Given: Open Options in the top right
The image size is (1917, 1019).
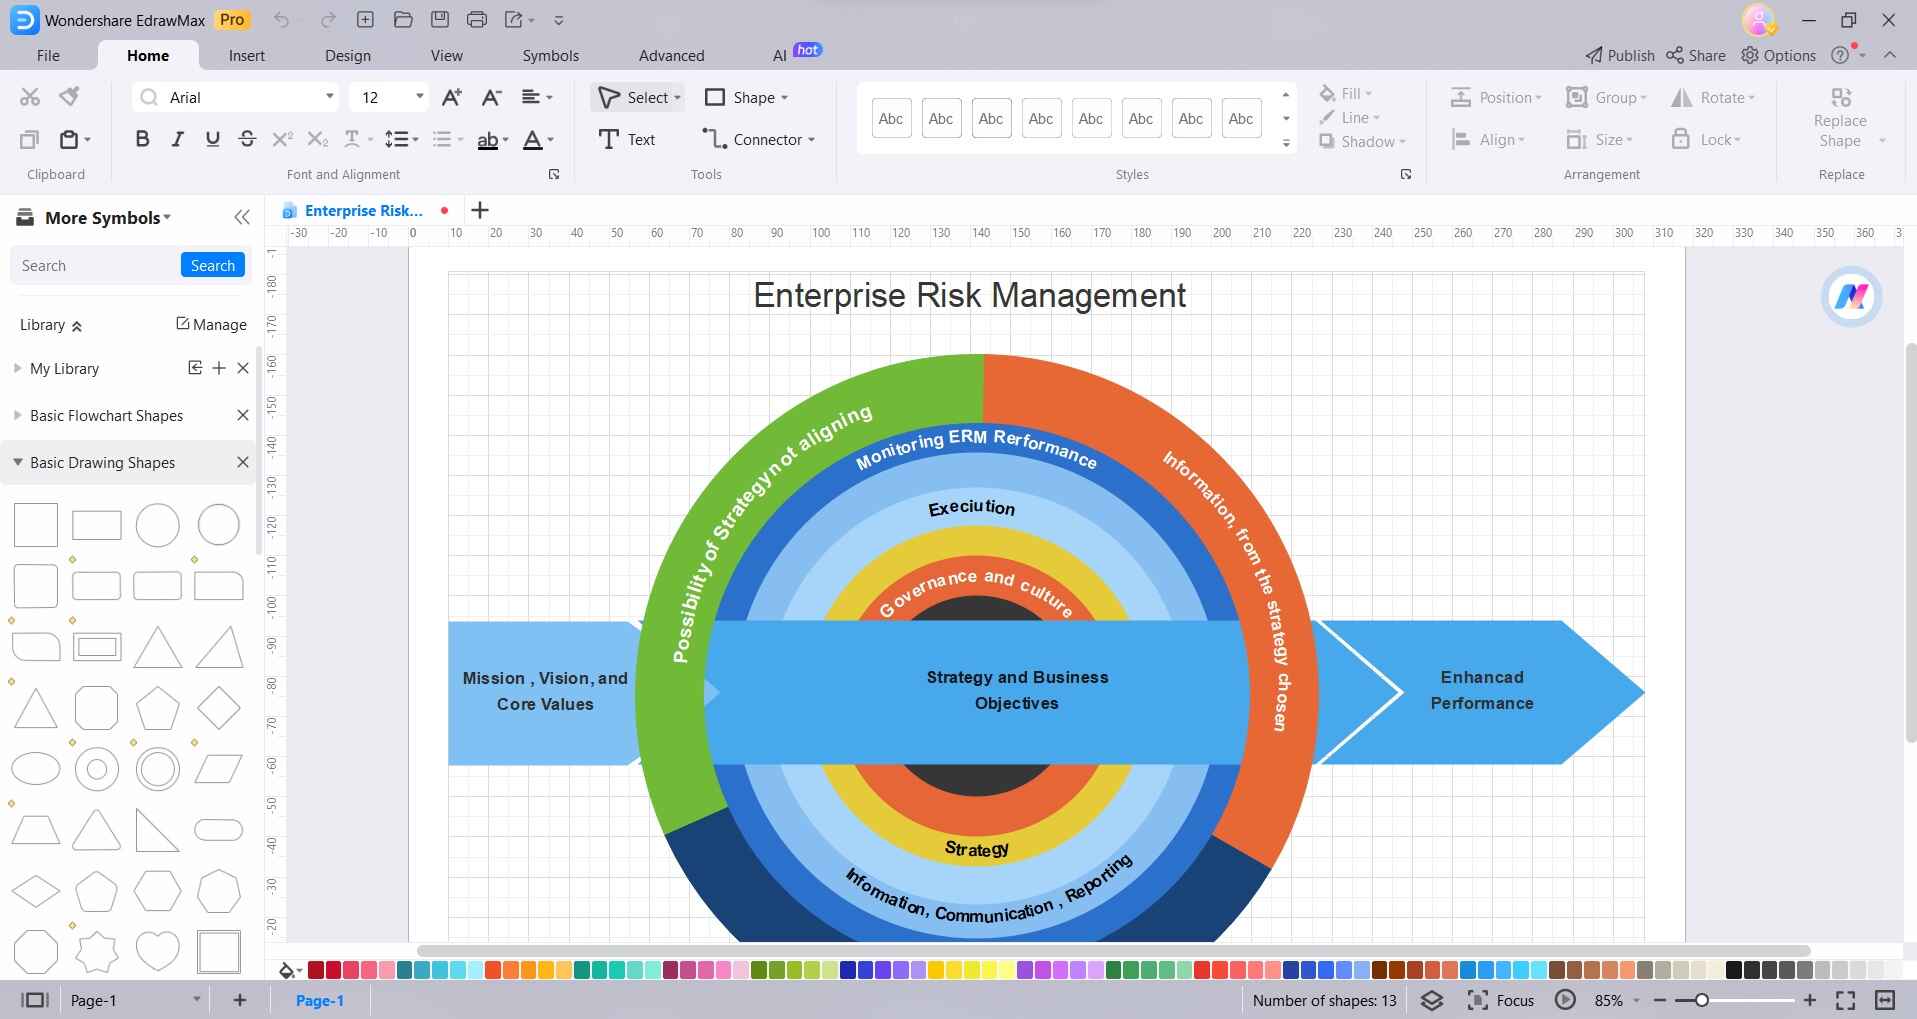Looking at the screenshot, I should (x=1779, y=56).
